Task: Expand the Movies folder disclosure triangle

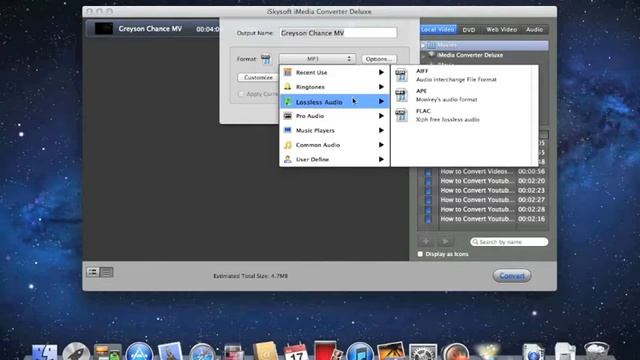Action: click(423, 45)
